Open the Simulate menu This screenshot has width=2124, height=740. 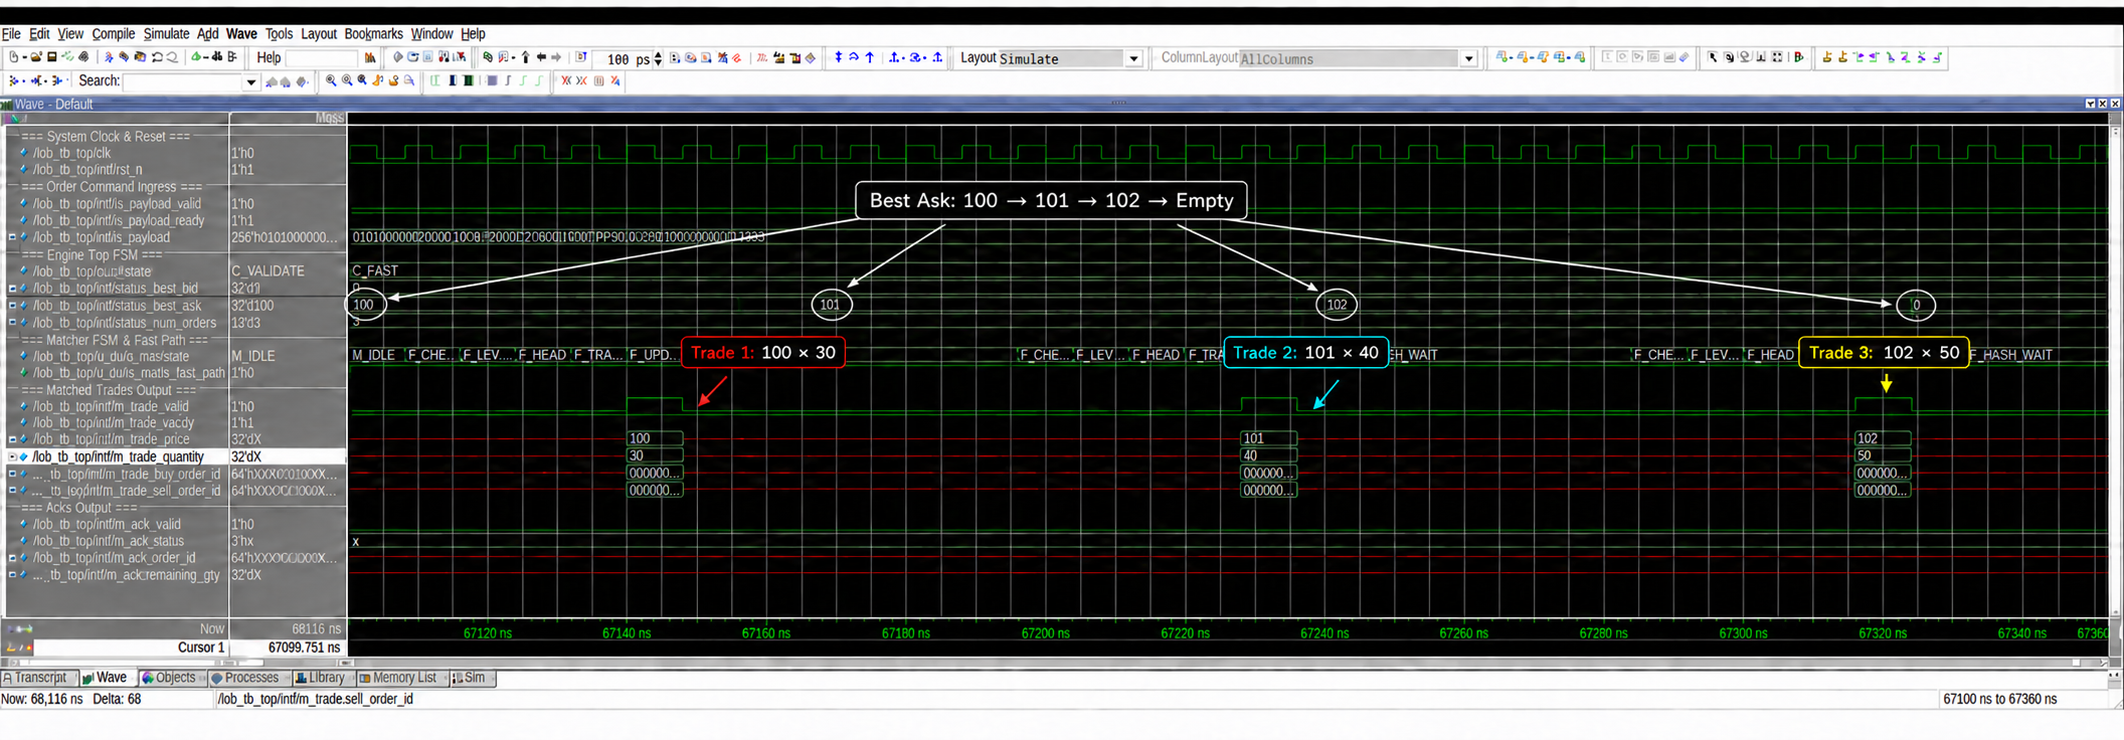[166, 34]
